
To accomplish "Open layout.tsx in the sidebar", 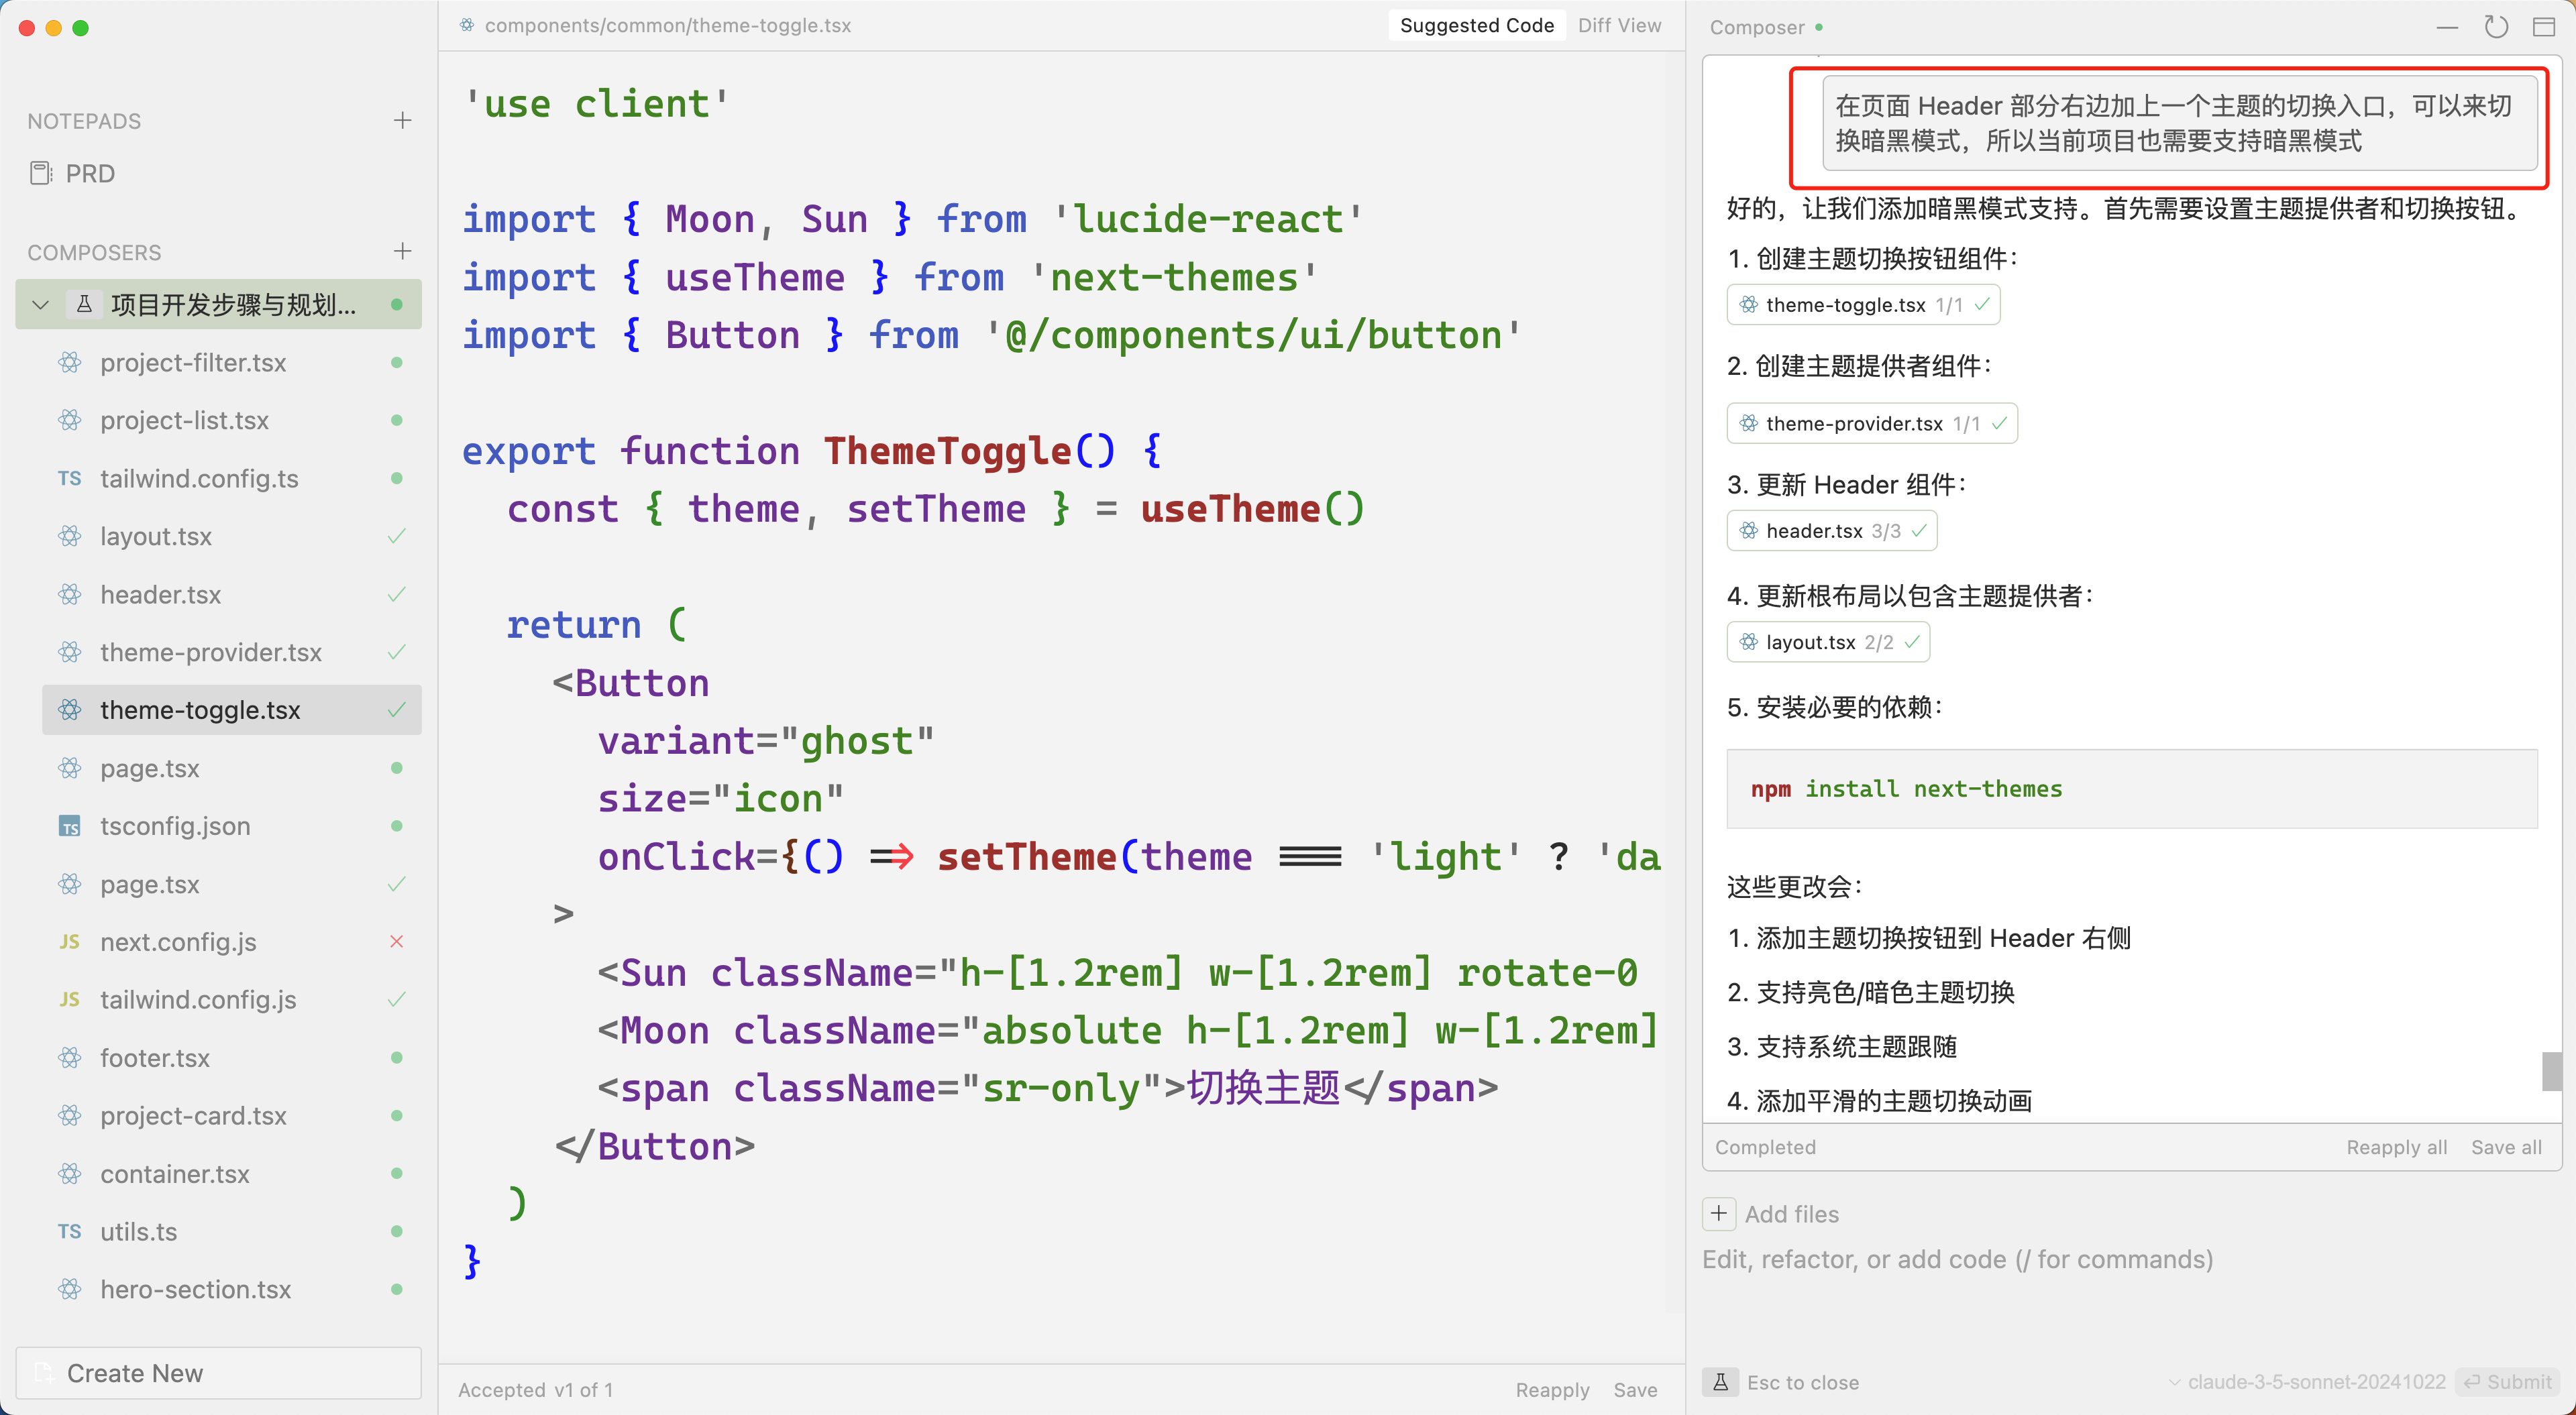I will [x=232, y=536].
